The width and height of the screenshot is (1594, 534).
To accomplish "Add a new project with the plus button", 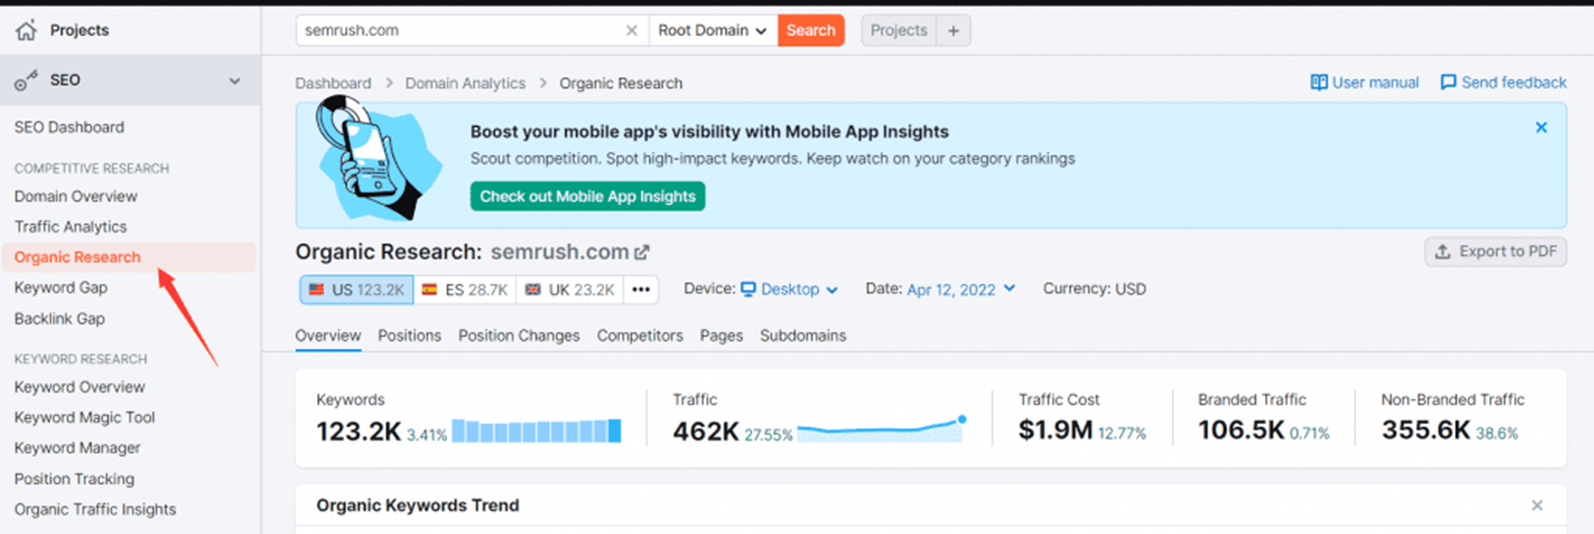I will point(954,30).
